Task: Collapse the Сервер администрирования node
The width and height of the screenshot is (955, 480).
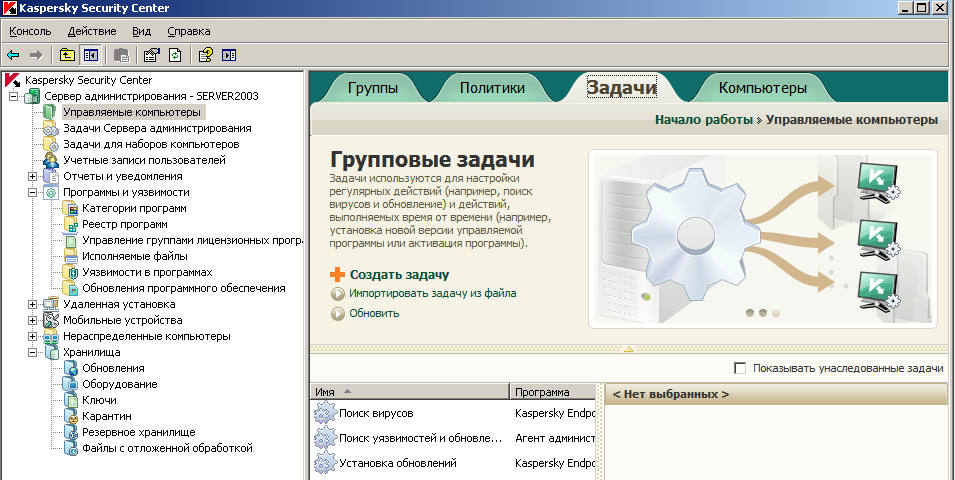Action: 13,96
